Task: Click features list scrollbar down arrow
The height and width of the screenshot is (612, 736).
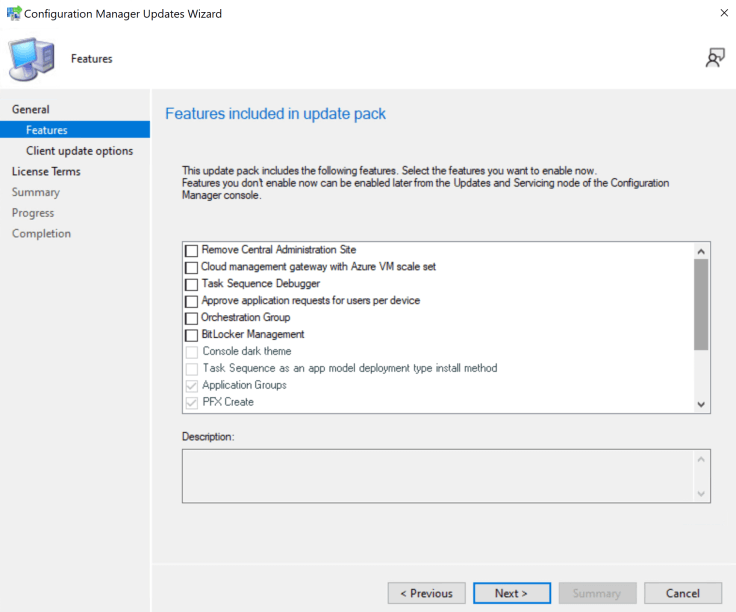Action: pos(701,404)
